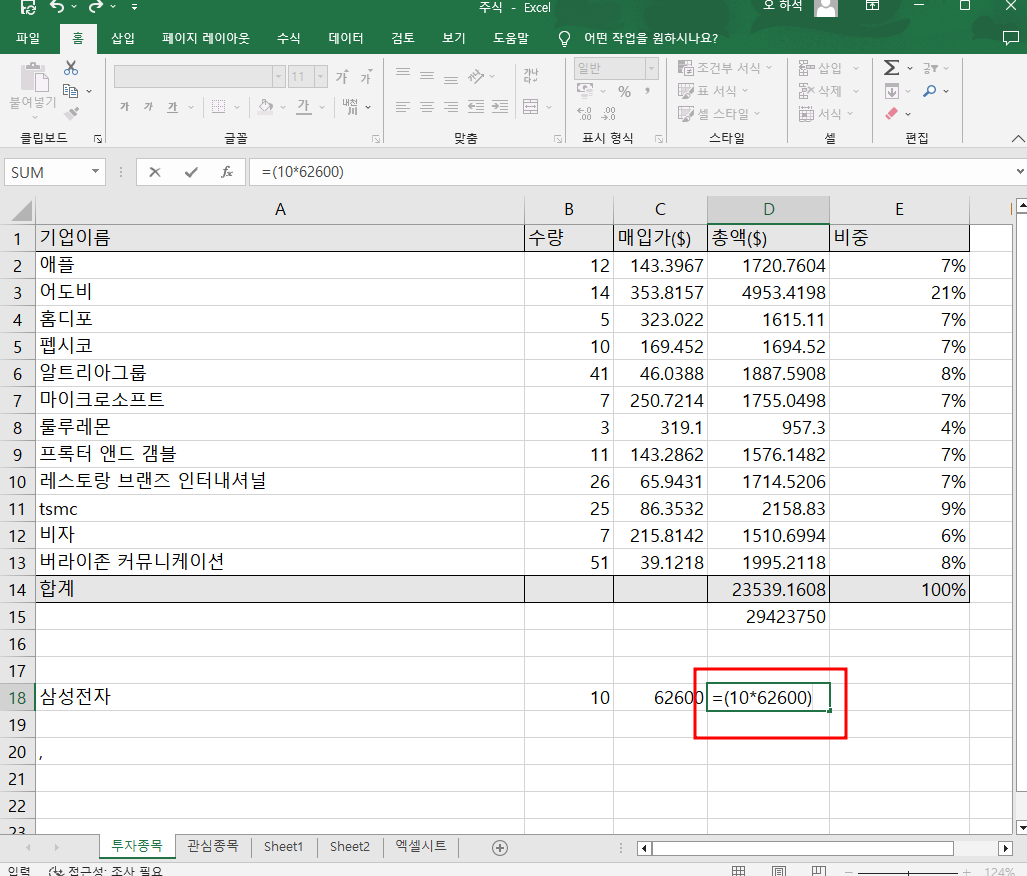Open the font size dropdown
The image size is (1027, 876).
[x=320, y=76]
